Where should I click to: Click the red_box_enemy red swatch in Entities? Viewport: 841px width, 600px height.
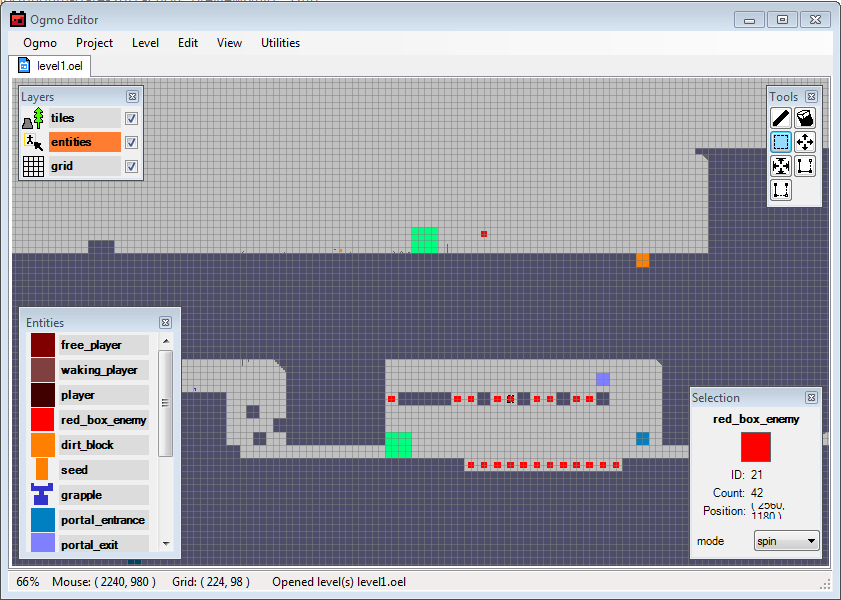[42, 419]
